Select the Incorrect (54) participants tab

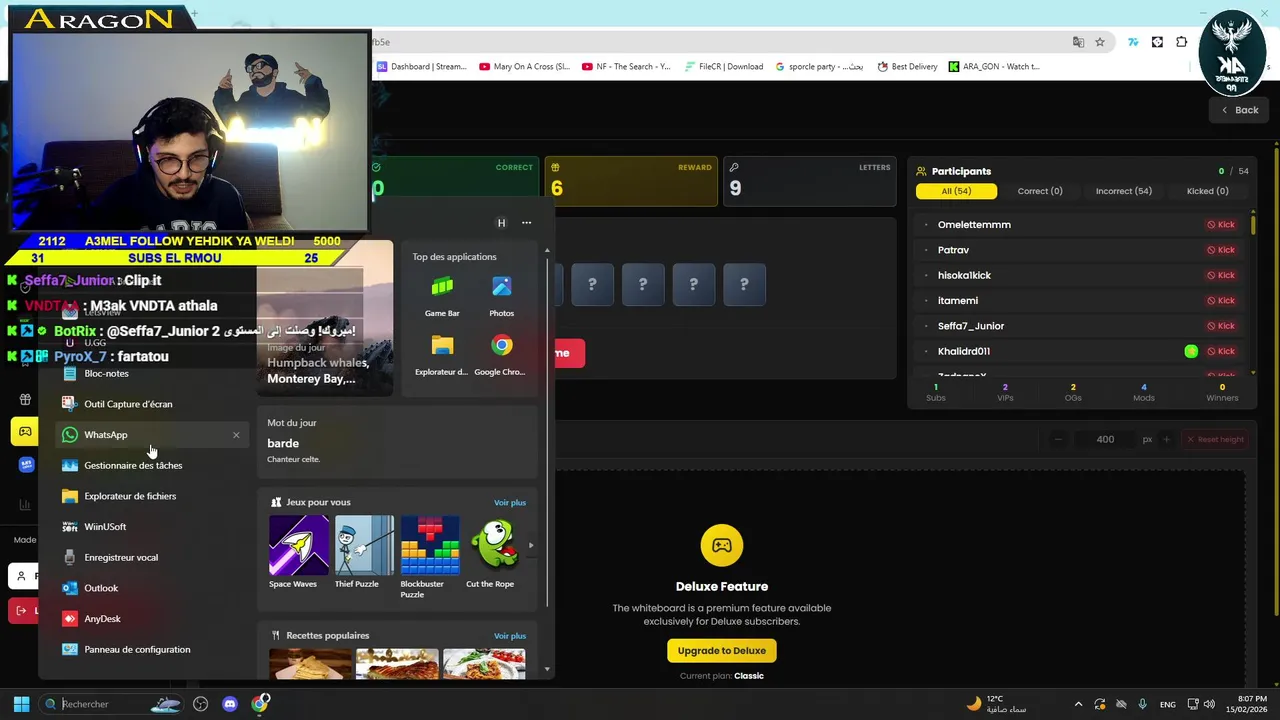pos(1123,191)
